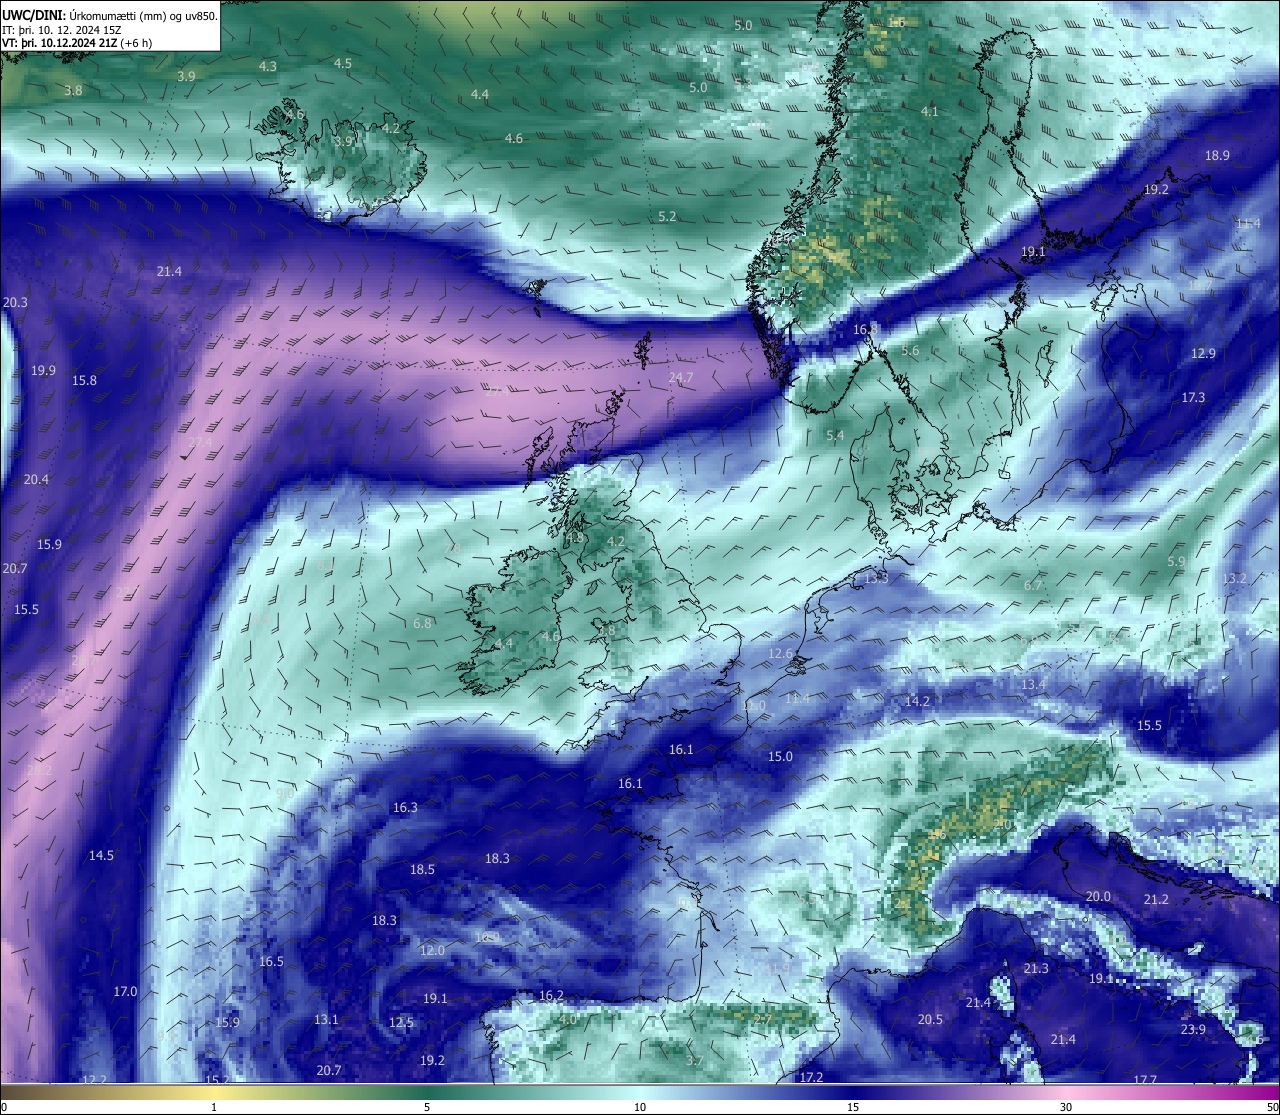Image resolution: width=1280 pixels, height=1115 pixels.
Task: Click the 24.7 value west of Norway
Action: [681, 378]
